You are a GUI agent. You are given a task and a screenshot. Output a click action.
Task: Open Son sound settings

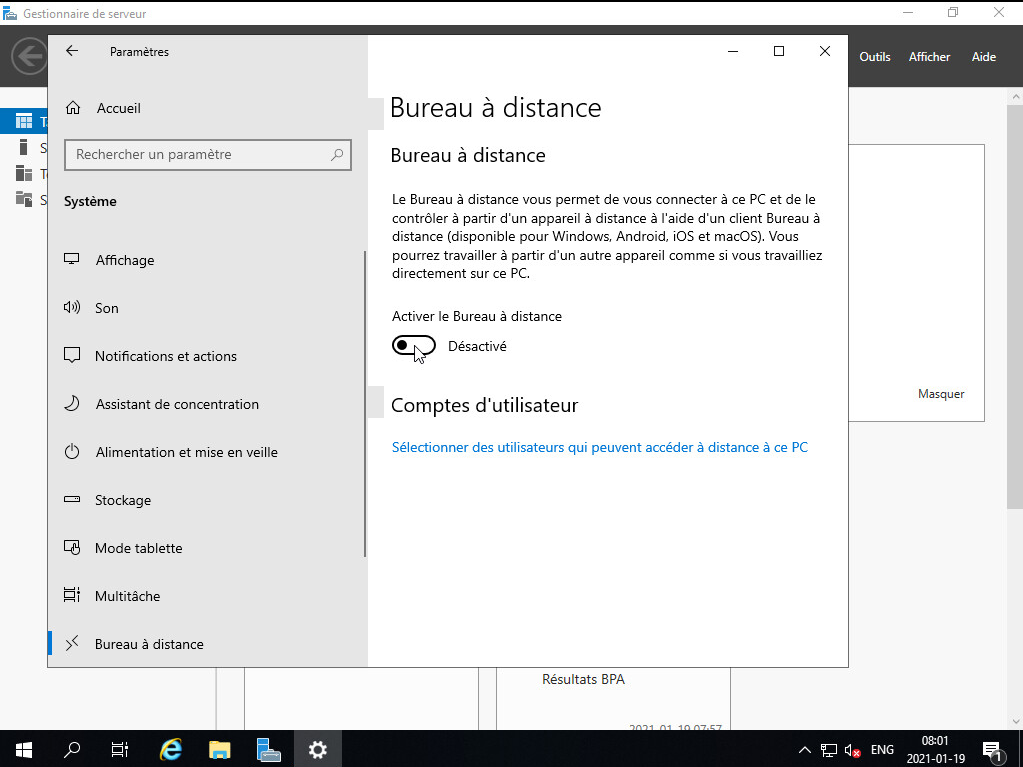tap(107, 308)
